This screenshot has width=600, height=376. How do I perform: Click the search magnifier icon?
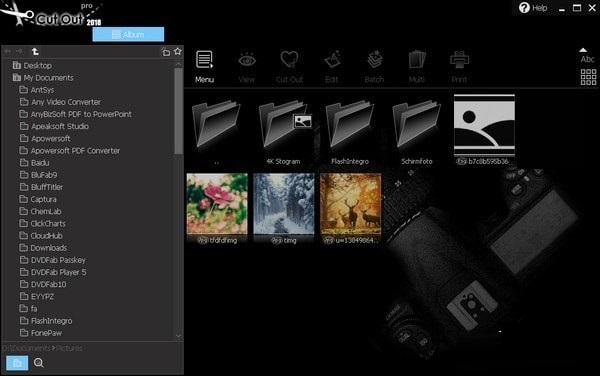point(39,363)
